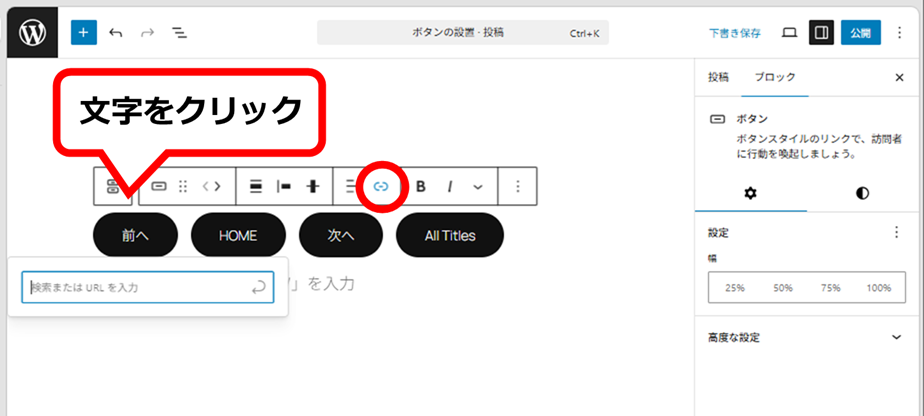Click the HOME button block

238,236
